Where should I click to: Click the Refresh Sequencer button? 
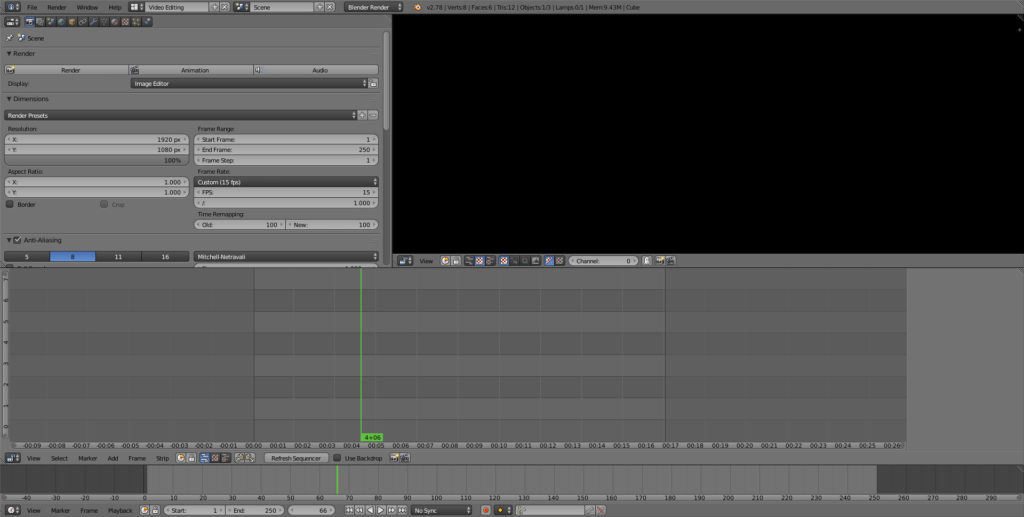tap(295, 458)
